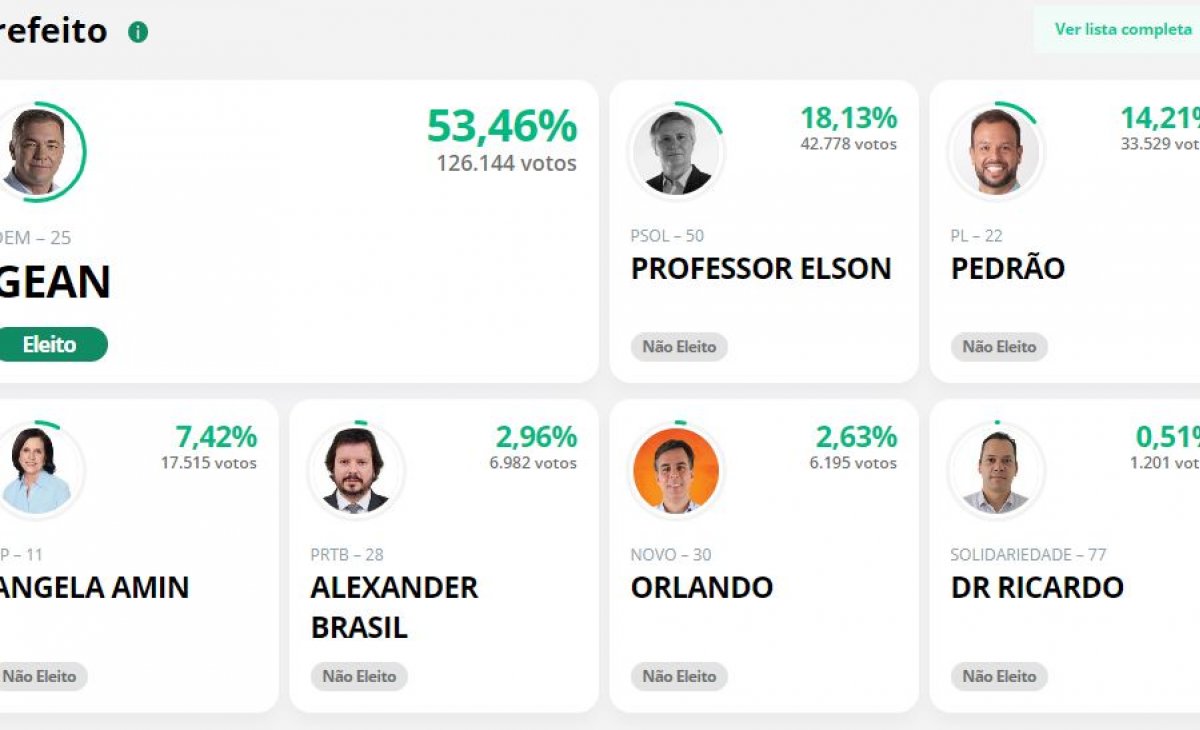
Task: Click Não Eleito badge under Pedrão
Action: click(999, 347)
